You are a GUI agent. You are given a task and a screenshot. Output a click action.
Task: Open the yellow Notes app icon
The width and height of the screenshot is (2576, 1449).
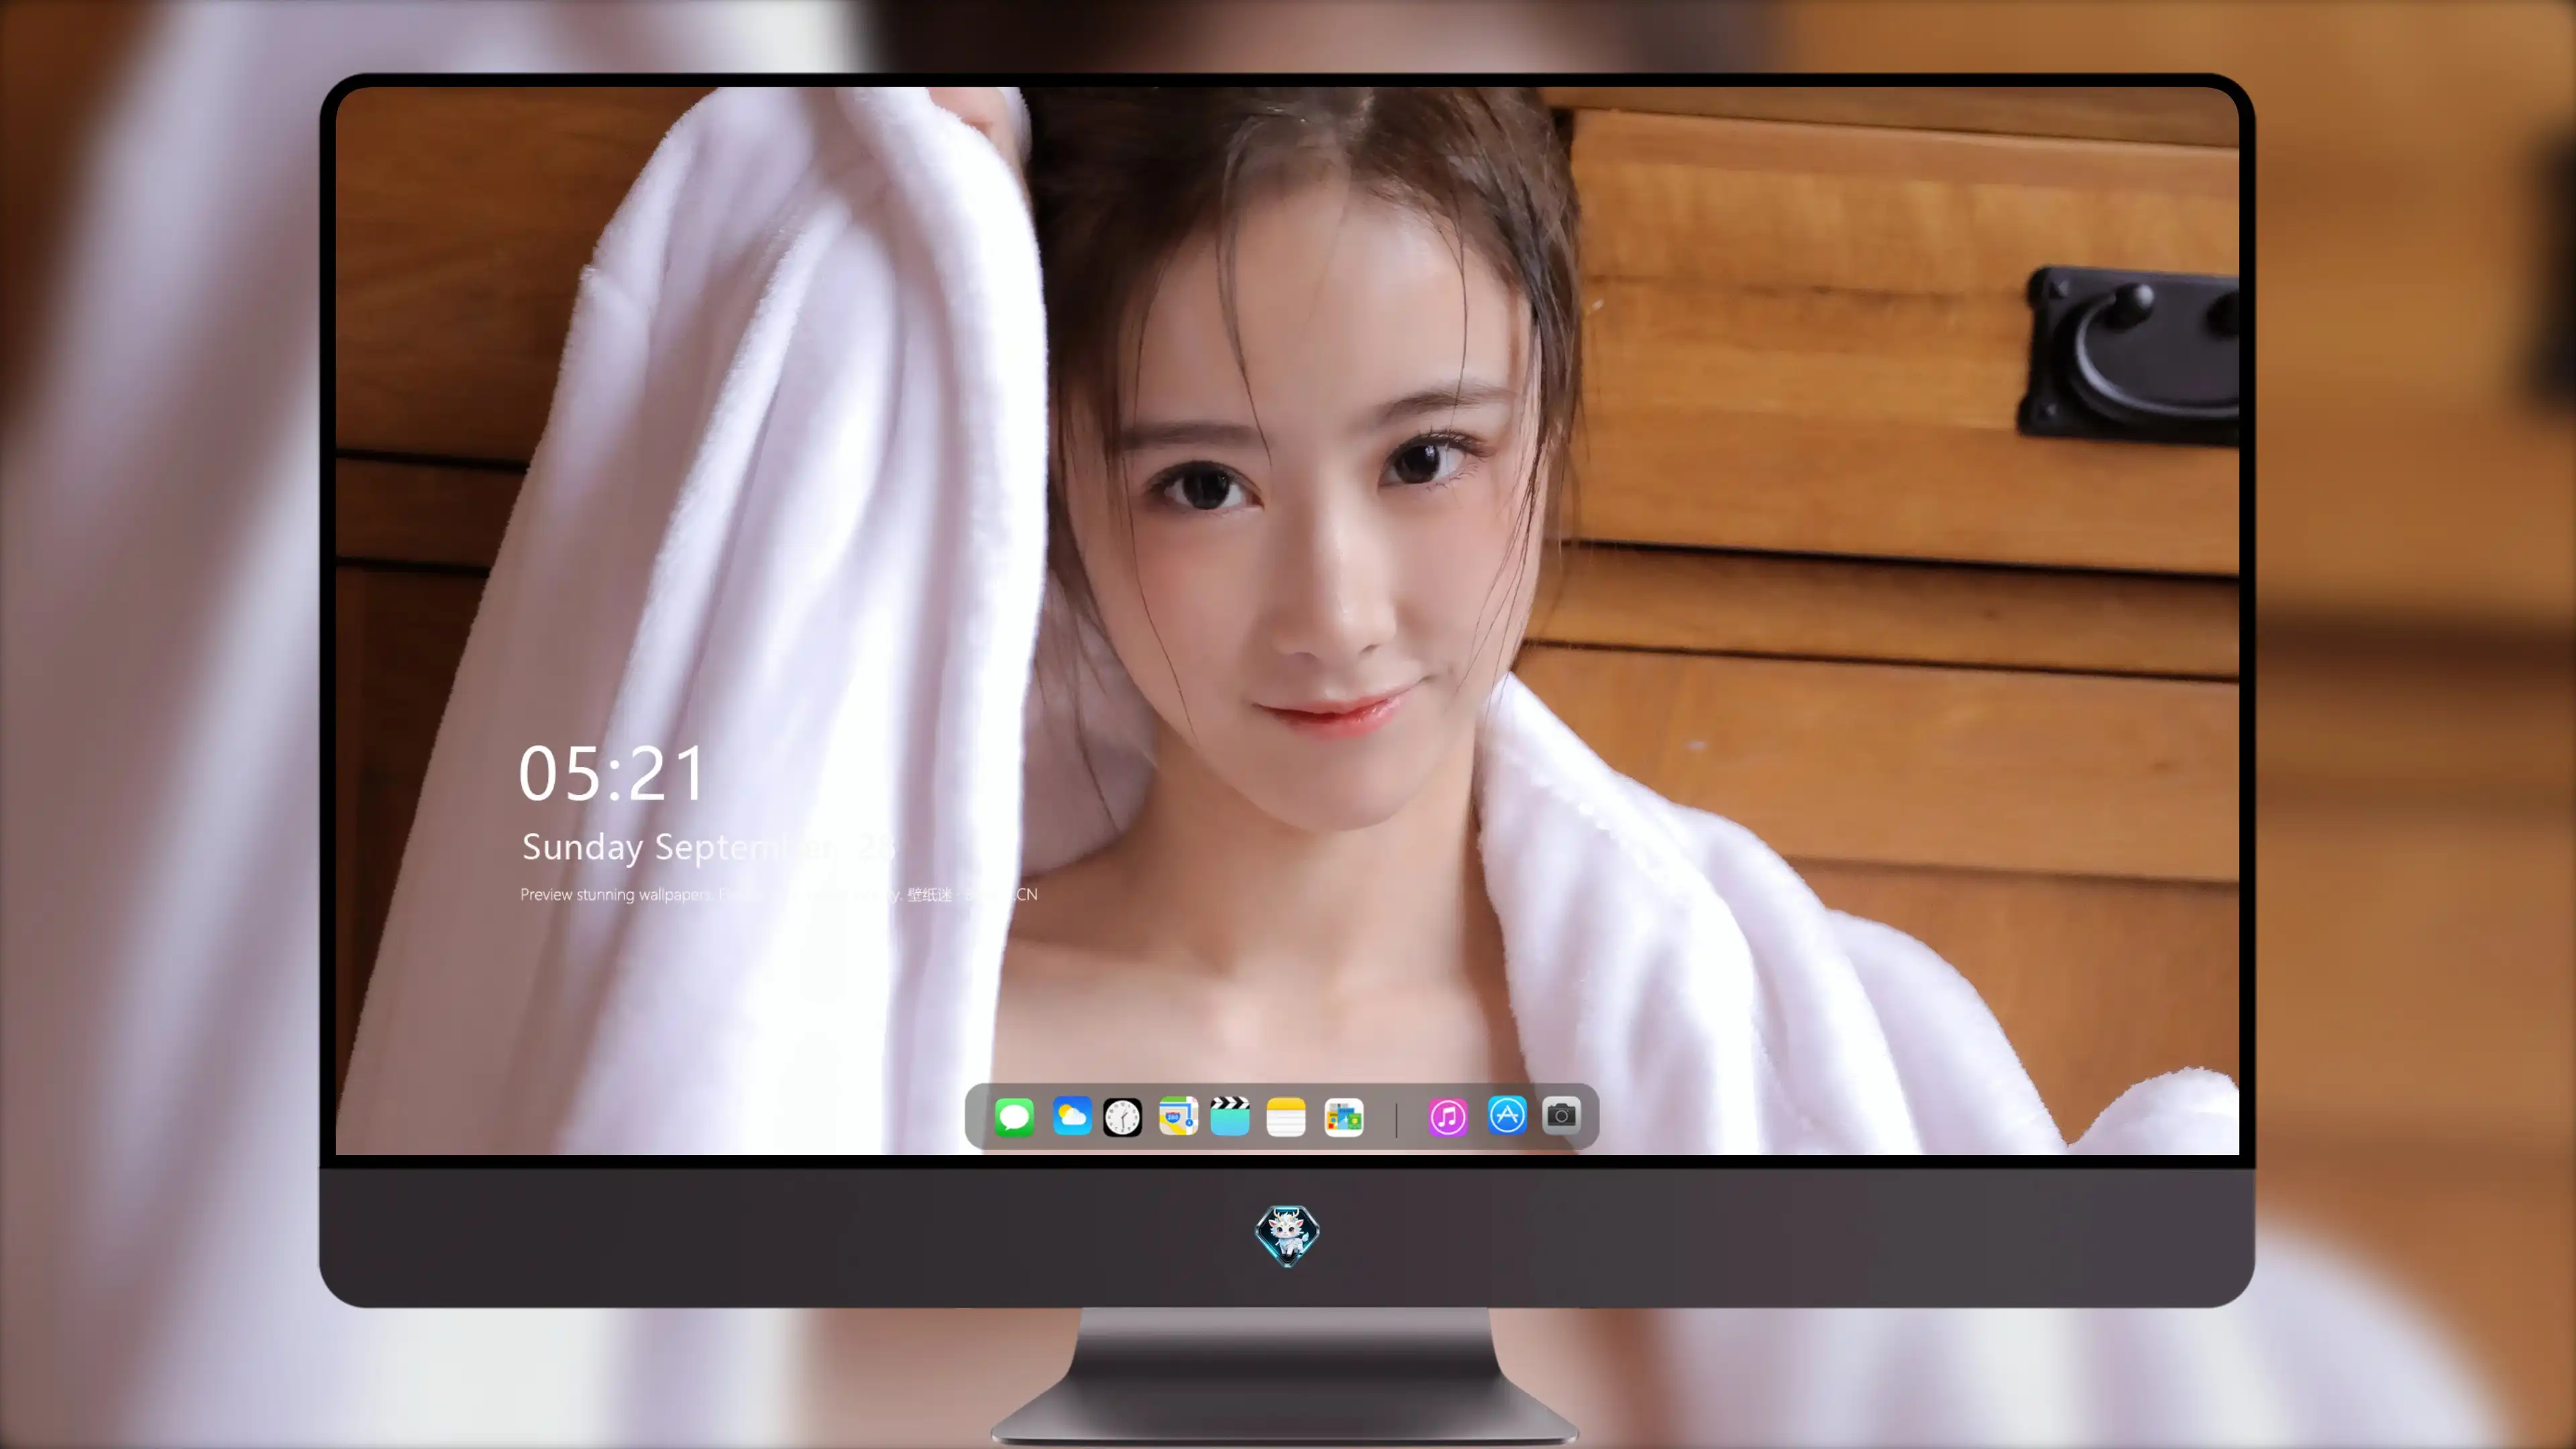(1286, 1117)
